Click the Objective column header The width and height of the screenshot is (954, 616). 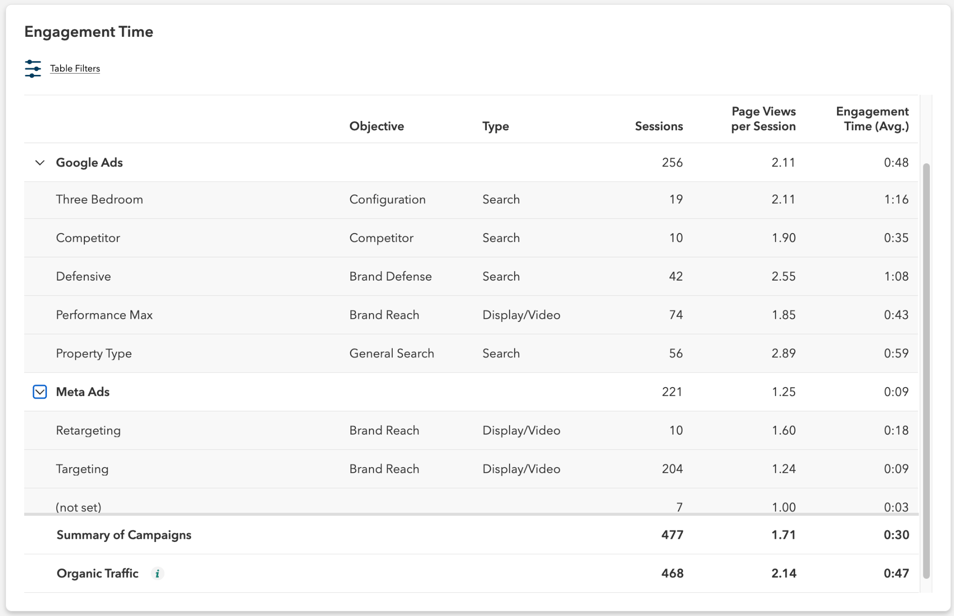click(375, 126)
